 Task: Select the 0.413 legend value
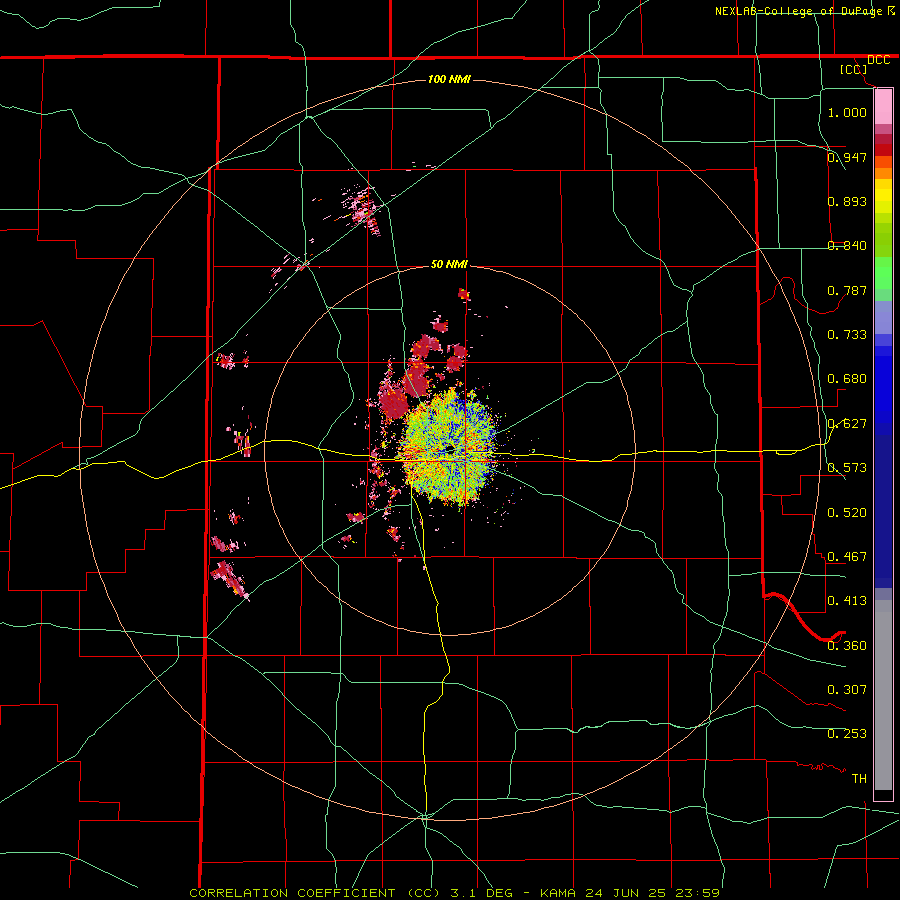(847, 600)
